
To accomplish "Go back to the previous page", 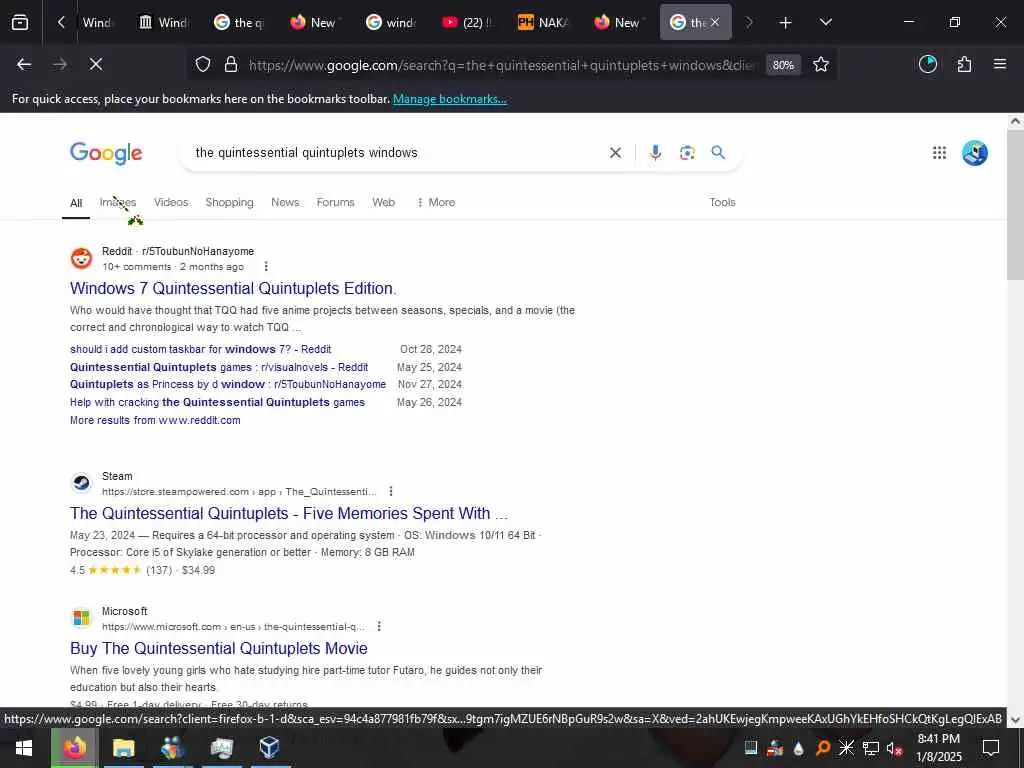I will 24,64.
